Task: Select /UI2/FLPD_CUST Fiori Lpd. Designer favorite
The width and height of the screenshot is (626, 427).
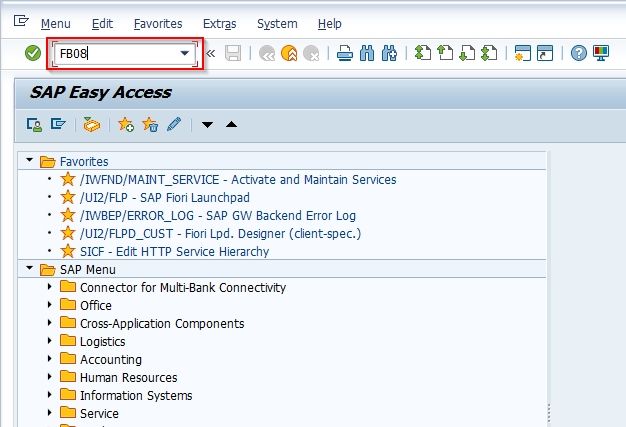Action: click(x=220, y=233)
